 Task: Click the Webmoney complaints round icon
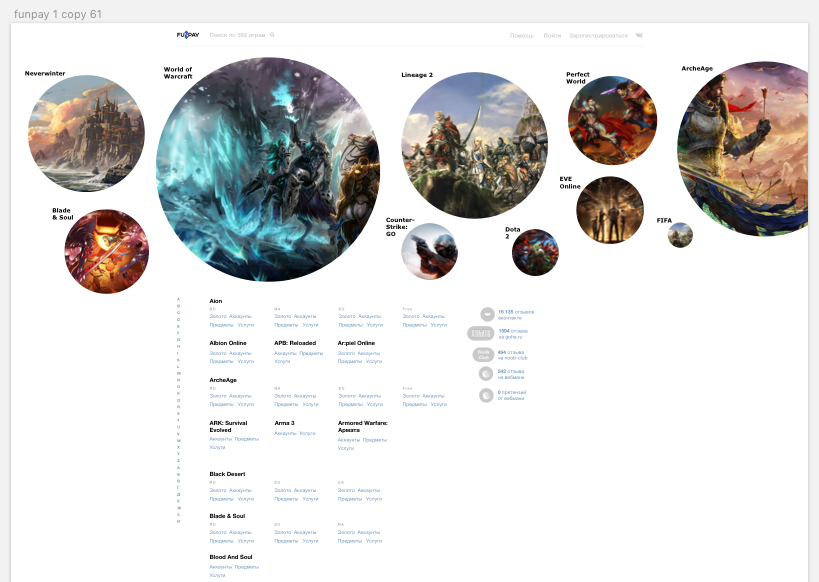487,395
